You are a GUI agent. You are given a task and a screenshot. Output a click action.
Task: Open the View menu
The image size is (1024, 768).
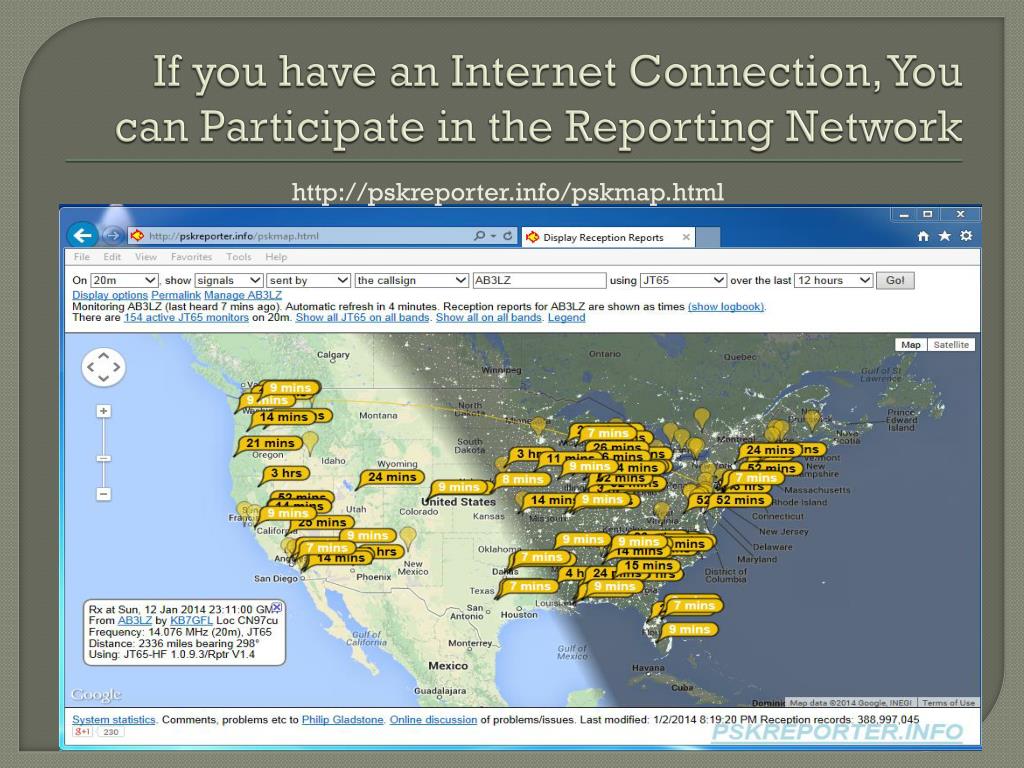146,257
